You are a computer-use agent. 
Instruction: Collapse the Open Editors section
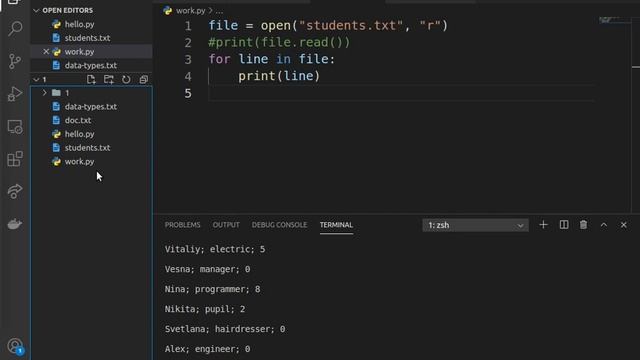[x=36, y=10]
